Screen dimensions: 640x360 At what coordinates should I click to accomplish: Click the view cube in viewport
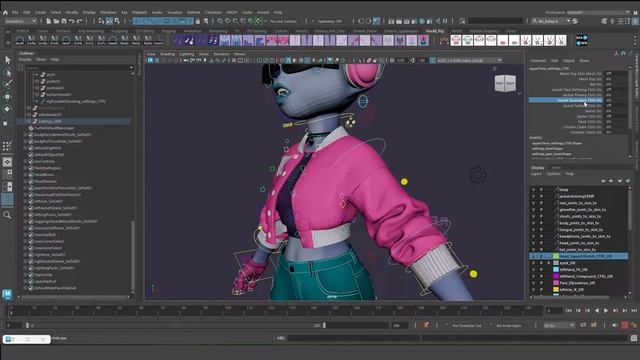click(x=505, y=83)
